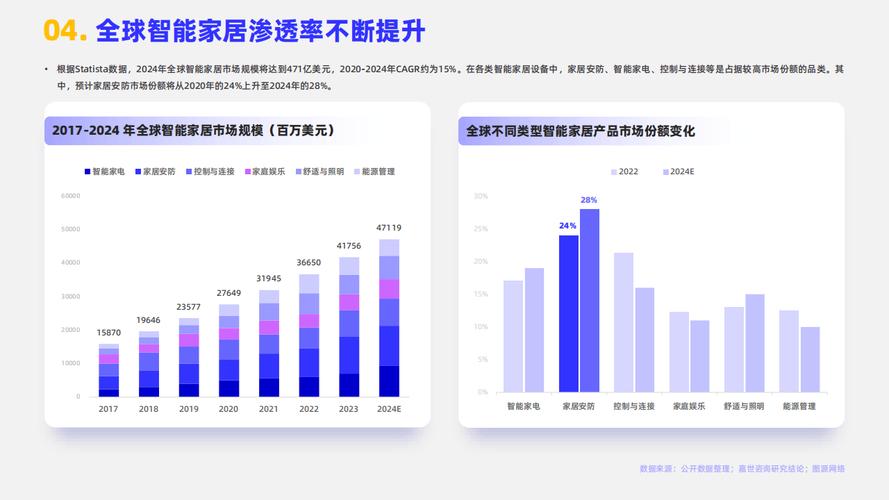889x500 pixels.
Task: Click the slide heading 全球智能家居渗透率不断提升
Action: pyautogui.click(x=260, y=31)
